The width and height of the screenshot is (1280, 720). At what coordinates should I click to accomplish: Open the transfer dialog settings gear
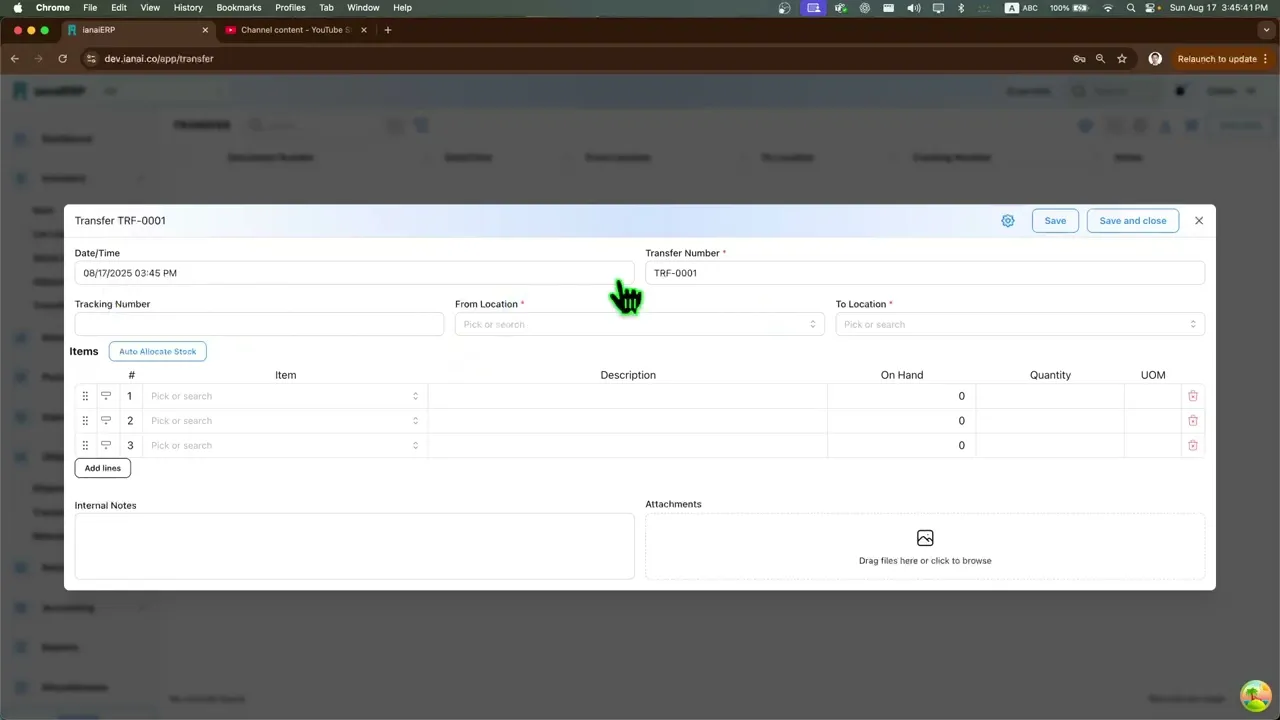click(1008, 221)
